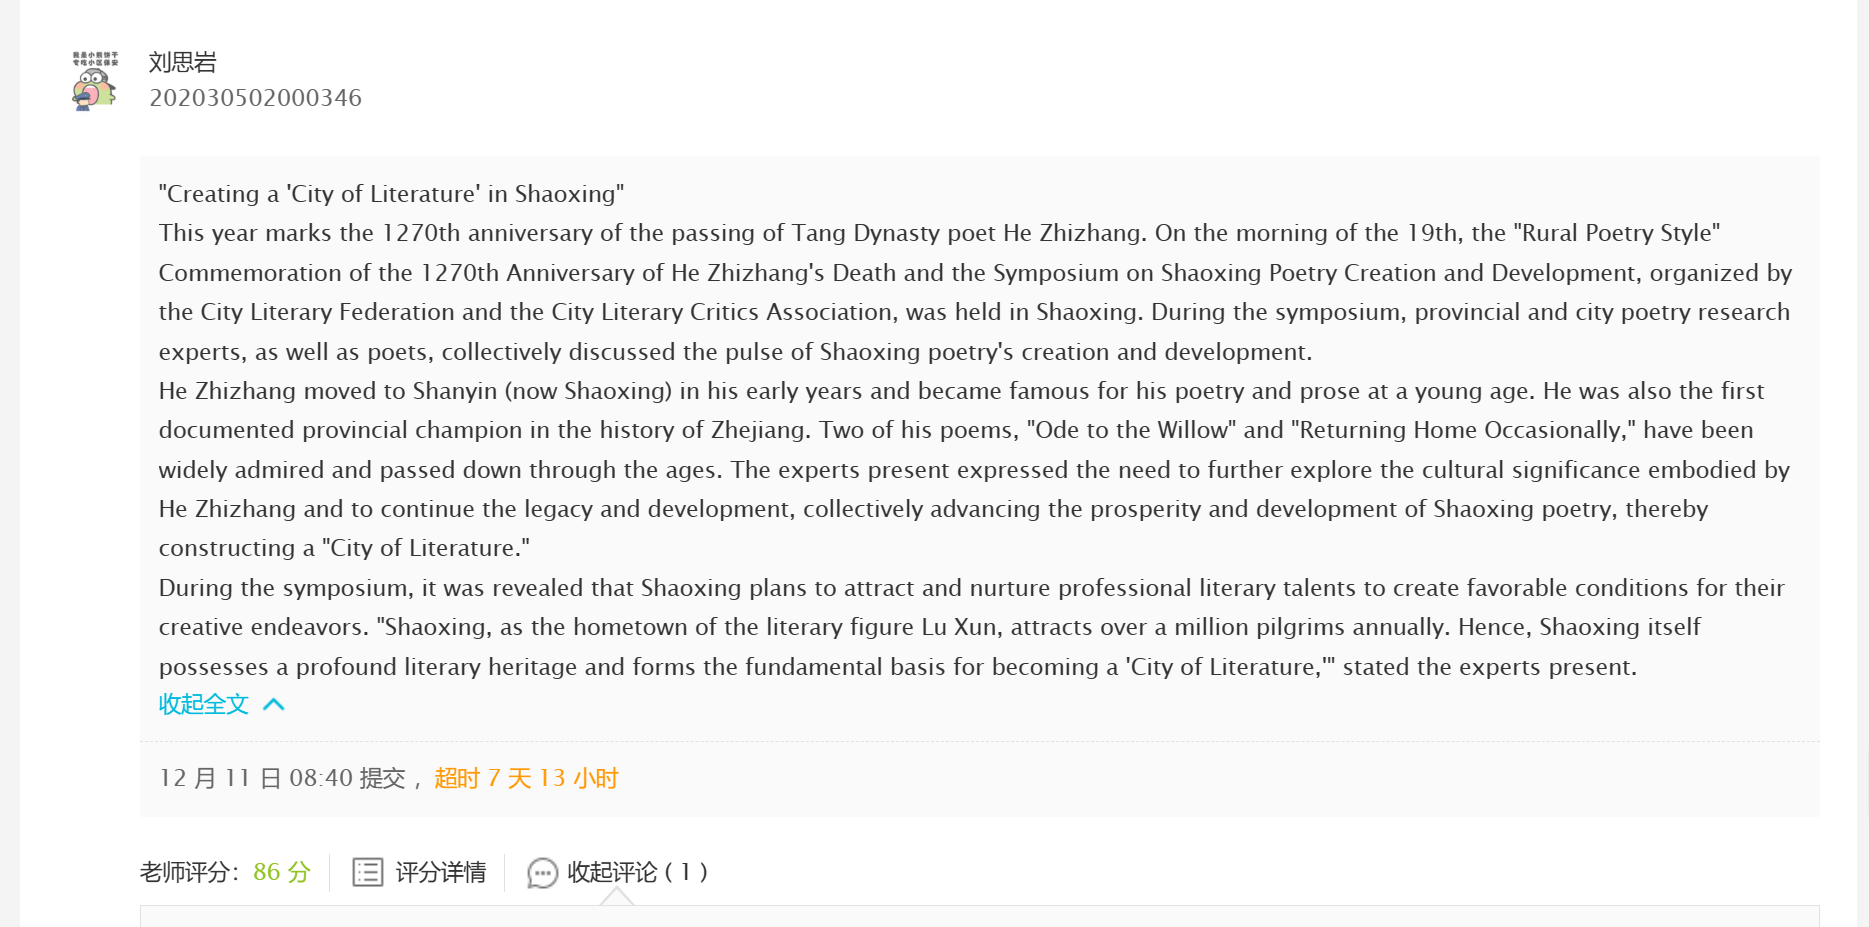Click the comment panel below 收起评论
This screenshot has height=927, width=1869.
pyautogui.click(x=979, y=916)
